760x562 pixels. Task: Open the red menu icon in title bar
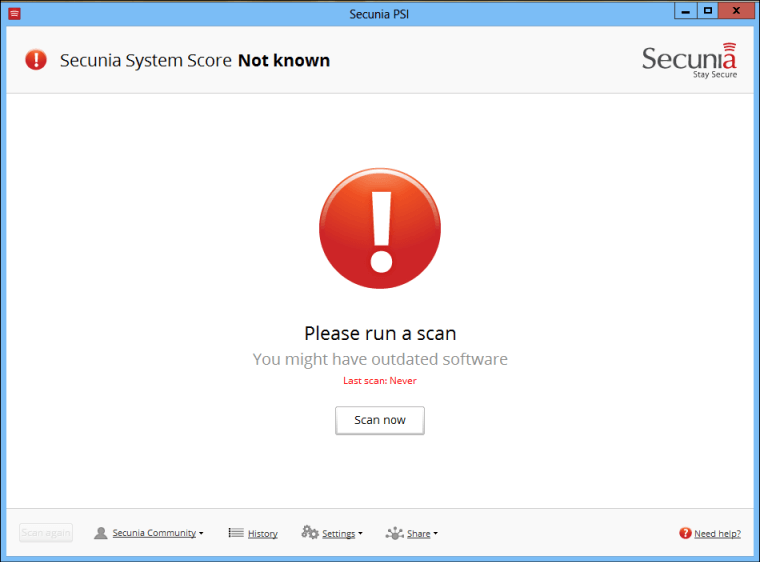click(15, 14)
